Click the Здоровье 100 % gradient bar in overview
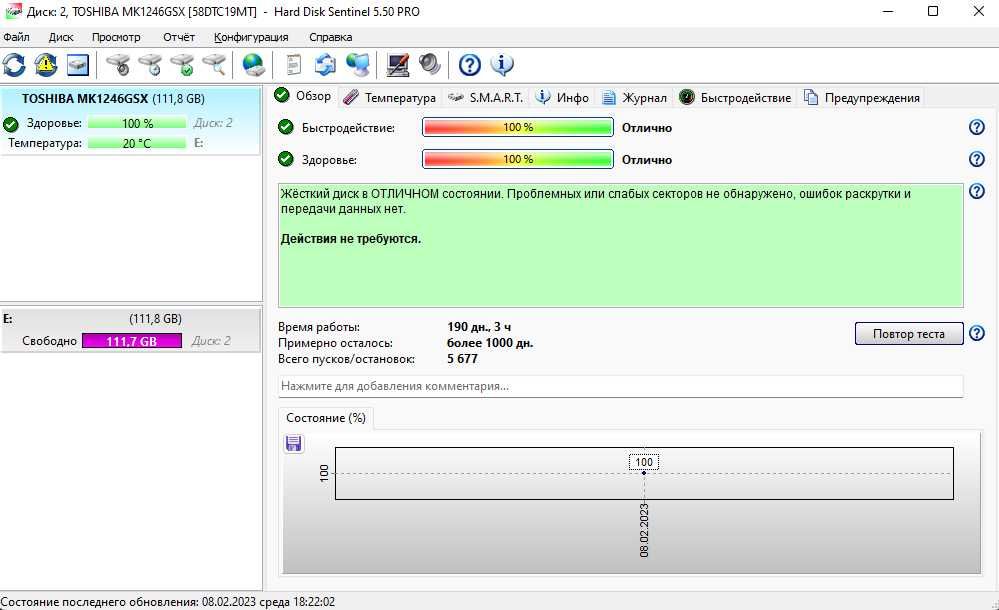 [x=518, y=159]
